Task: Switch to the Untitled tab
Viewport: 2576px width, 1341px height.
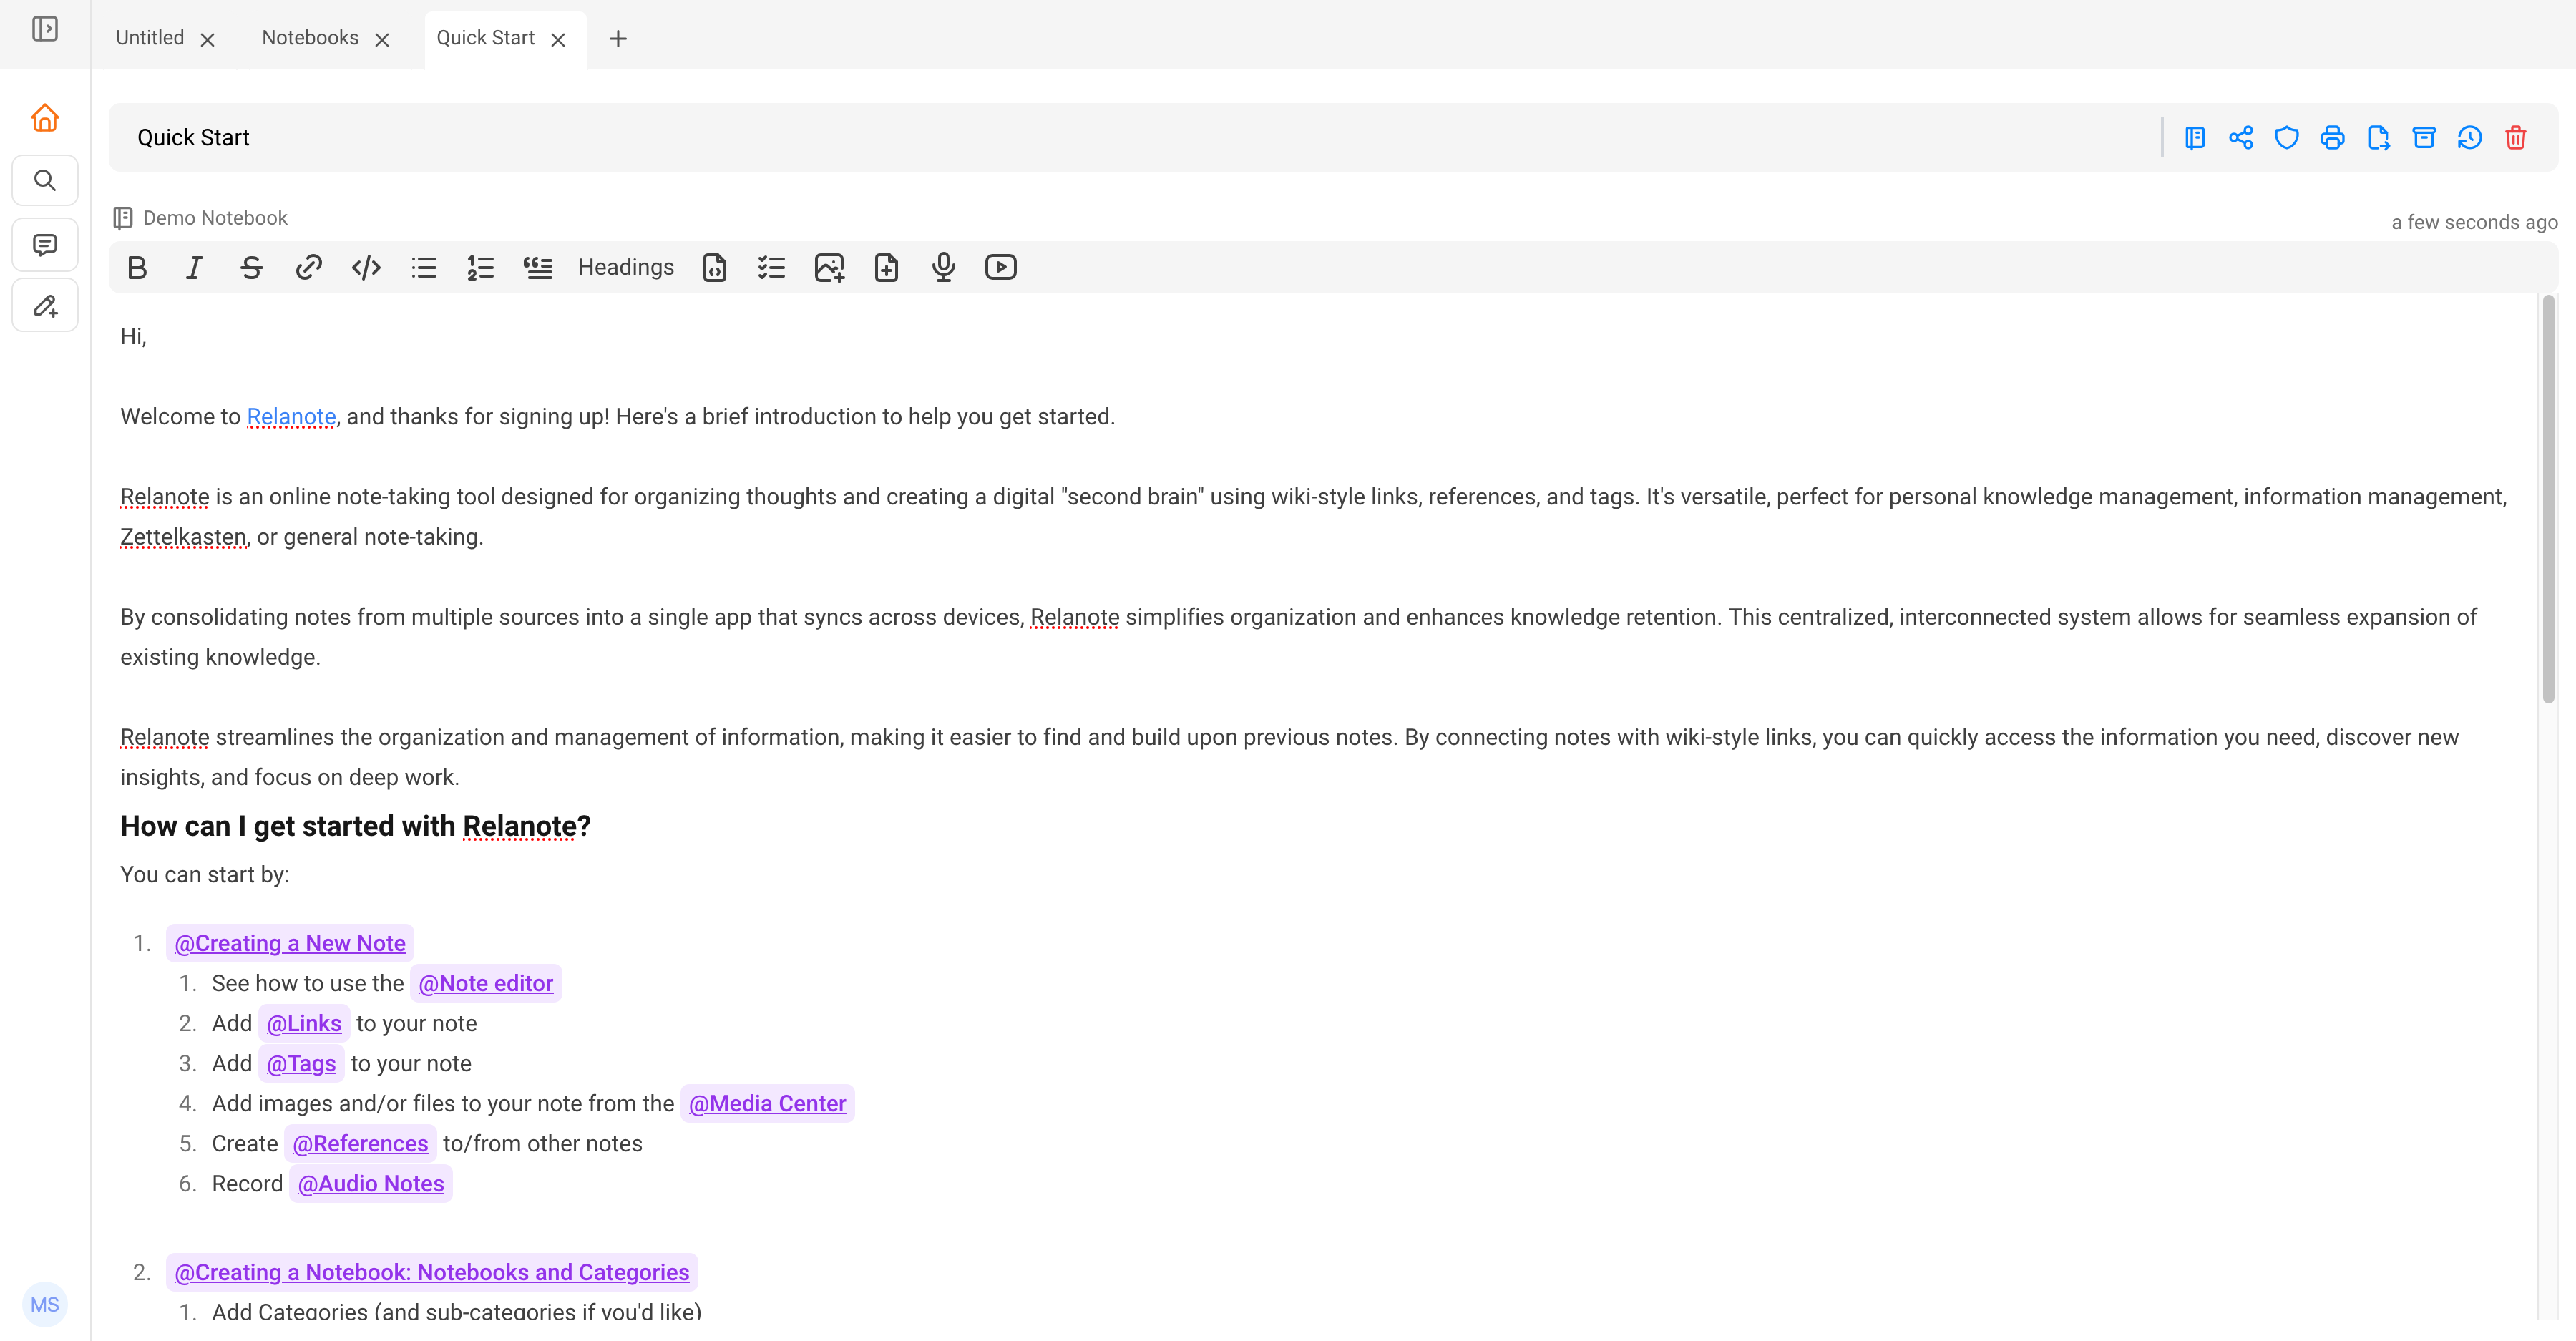Action: [x=150, y=38]
